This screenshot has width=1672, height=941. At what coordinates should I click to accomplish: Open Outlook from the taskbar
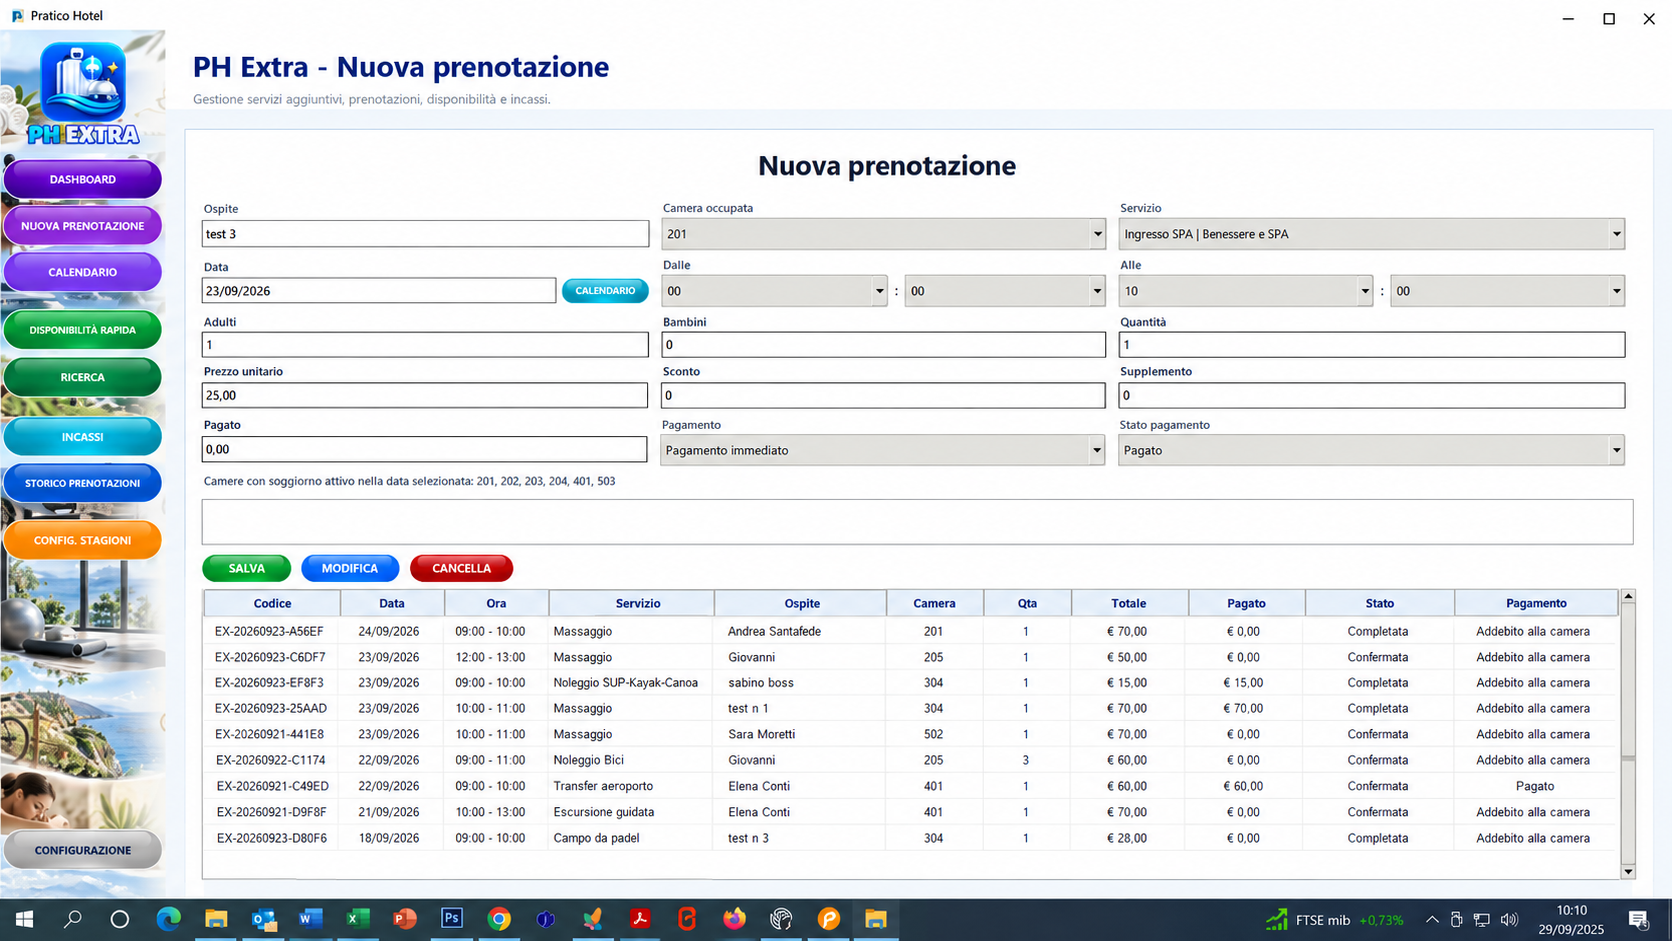(263, 919)
